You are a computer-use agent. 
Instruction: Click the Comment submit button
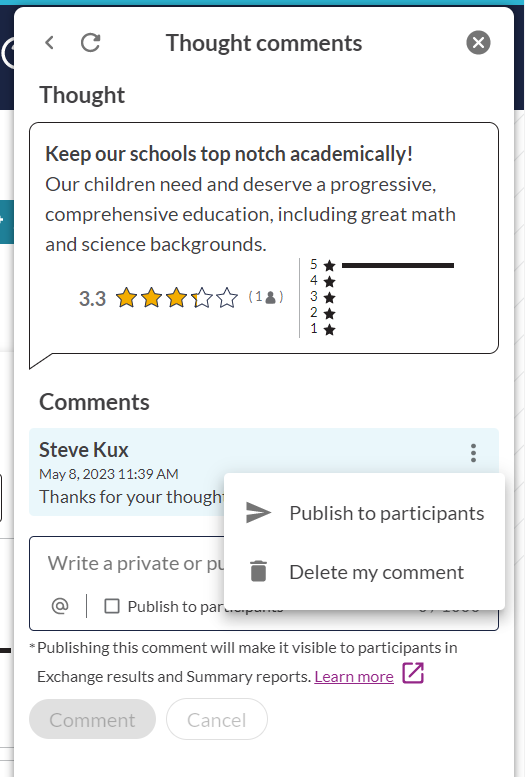(92, 720)
